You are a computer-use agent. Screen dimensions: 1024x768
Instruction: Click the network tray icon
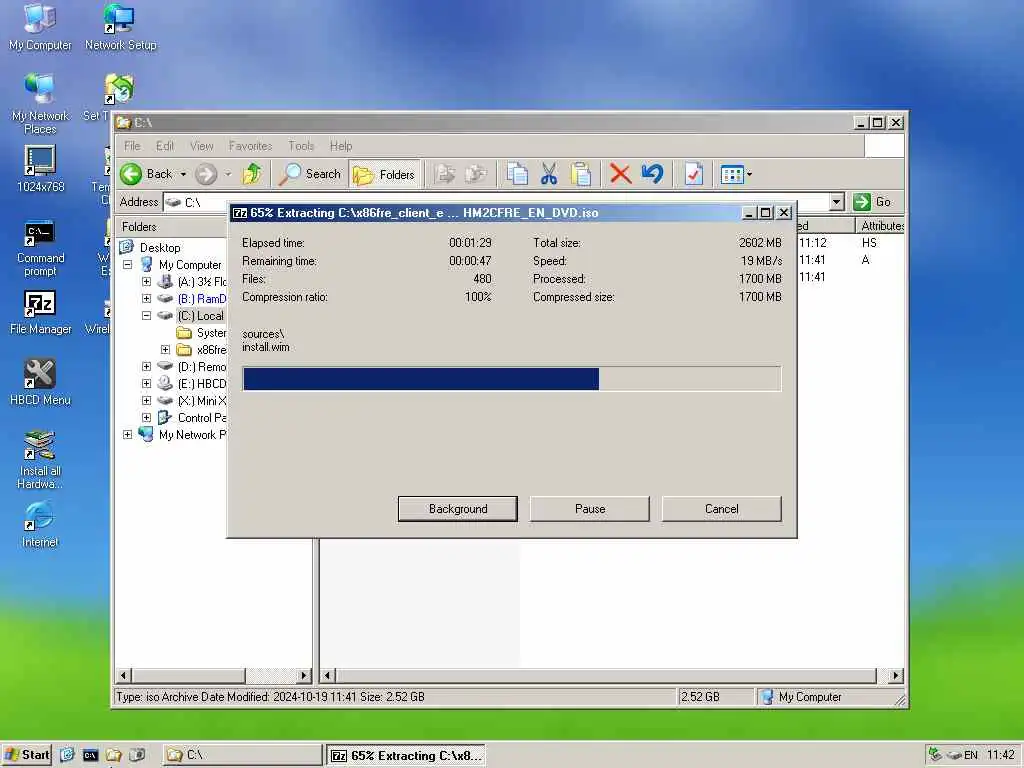click(935, 754)
